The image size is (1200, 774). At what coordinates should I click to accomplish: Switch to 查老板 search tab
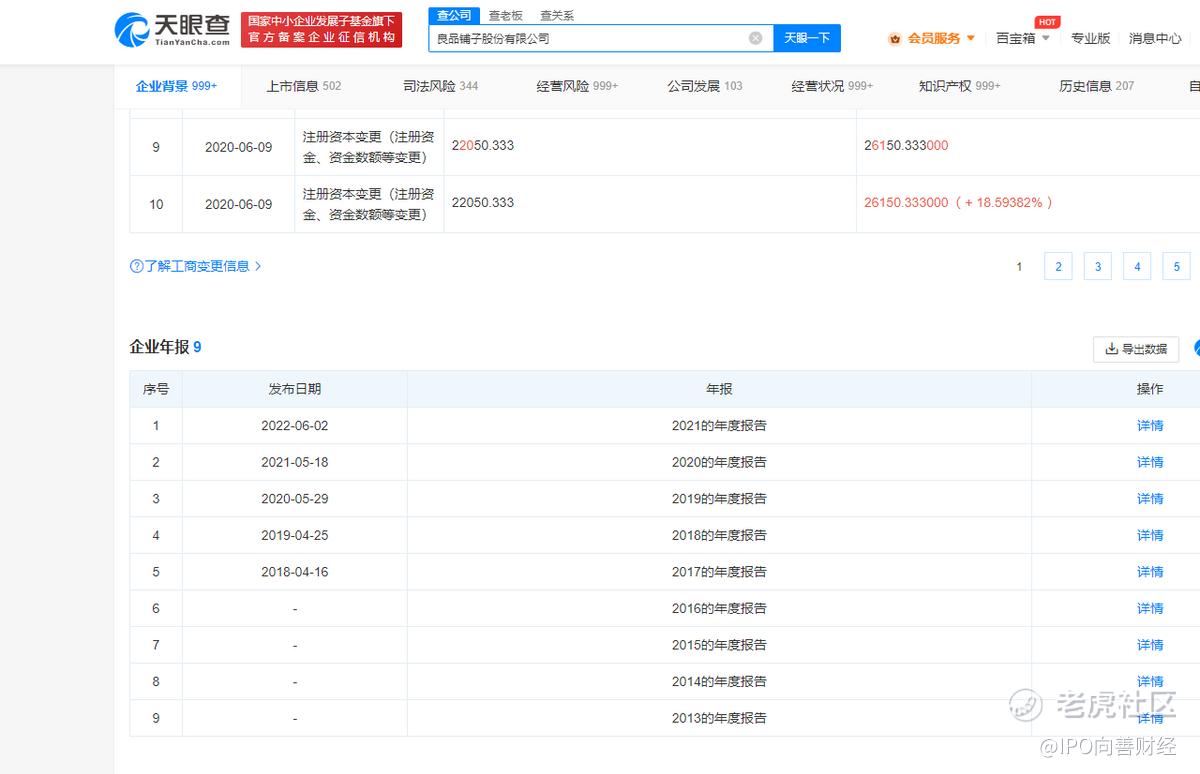point(505,16)
